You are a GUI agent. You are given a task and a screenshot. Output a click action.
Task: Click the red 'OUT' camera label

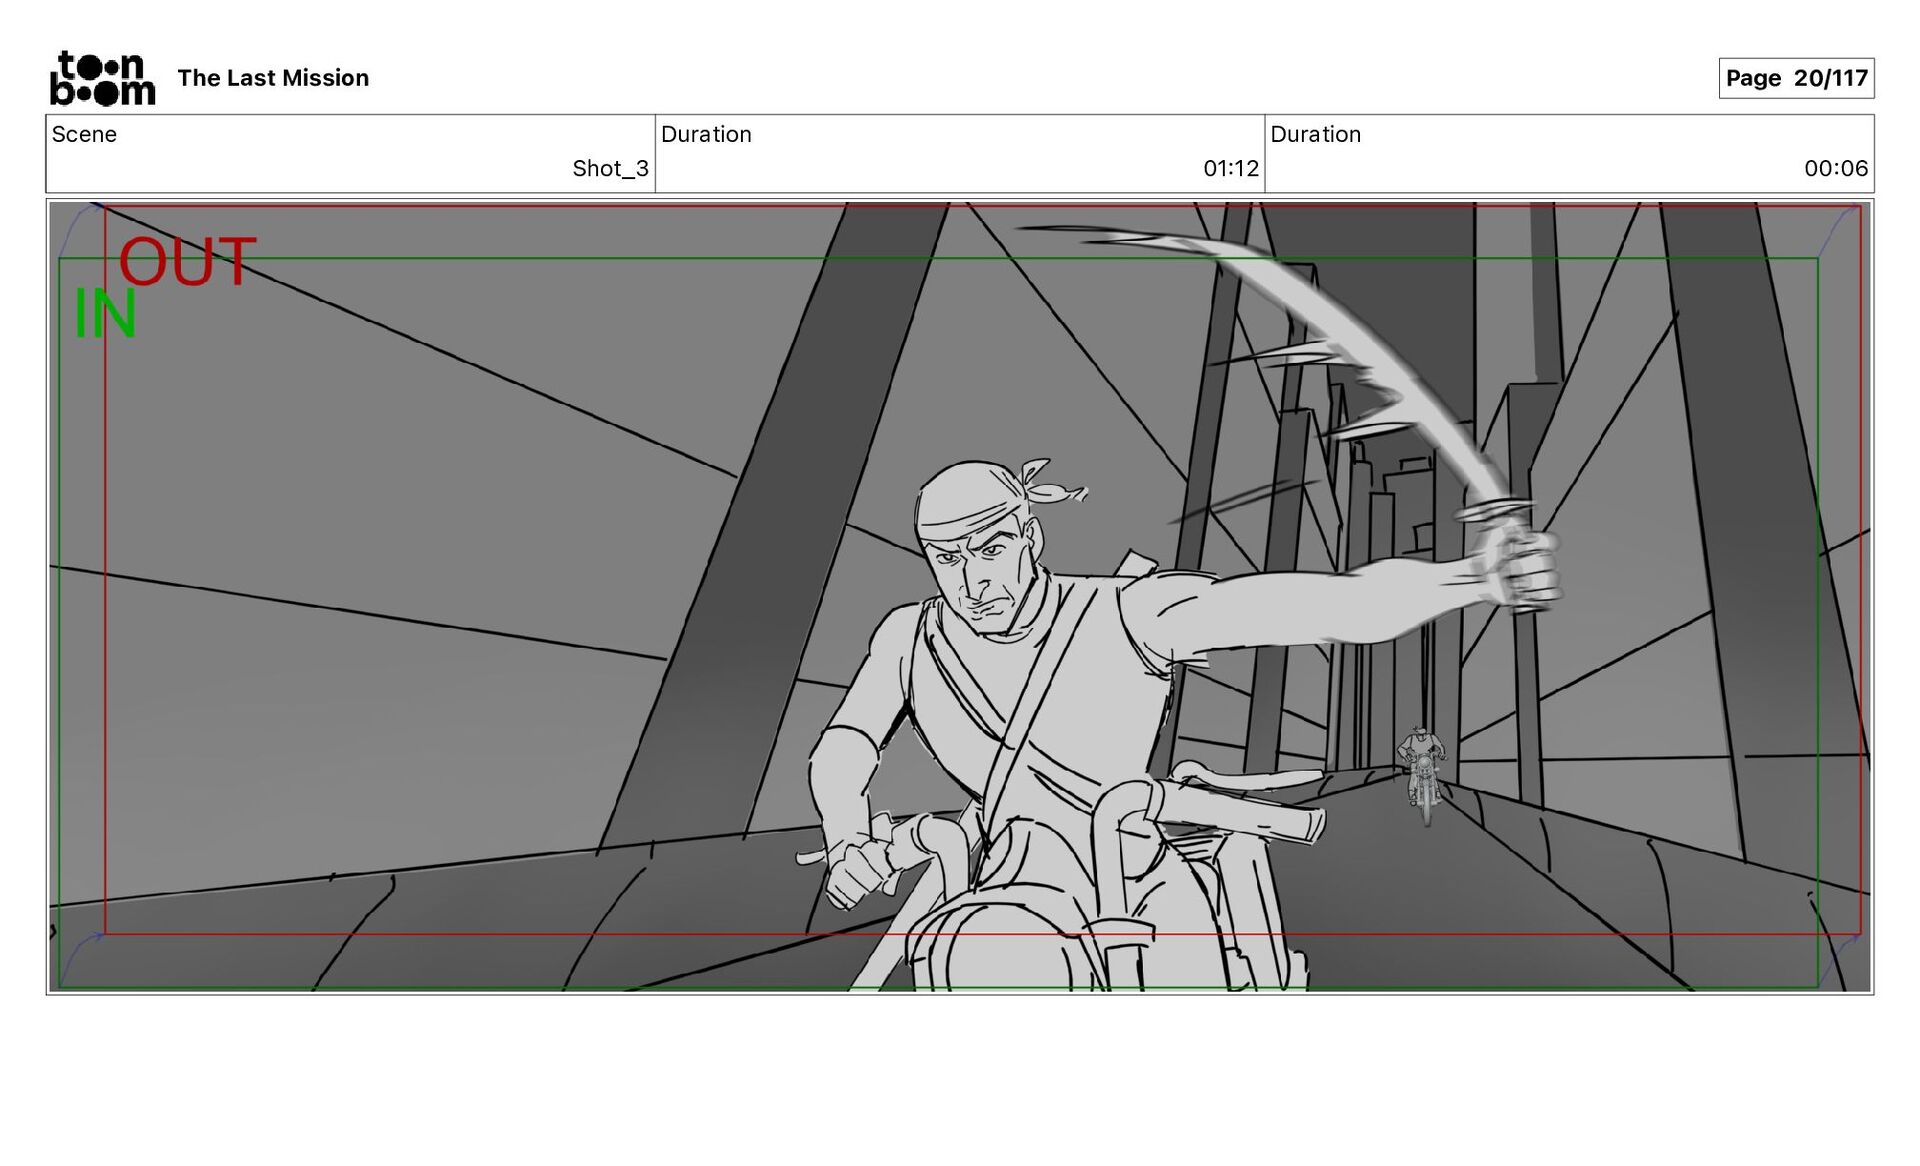click(x=187, y=262)
